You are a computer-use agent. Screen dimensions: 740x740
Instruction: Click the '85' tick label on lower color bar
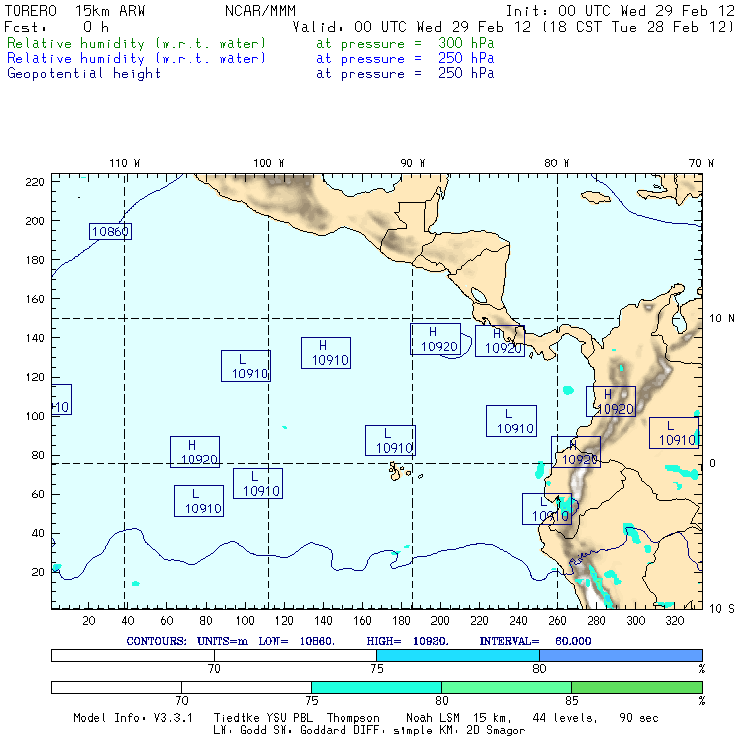pos(572,700)
